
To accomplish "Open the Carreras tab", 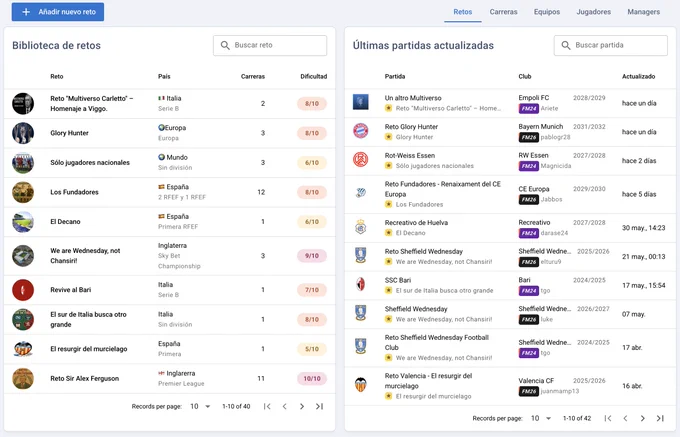I will tap(503, 12).
